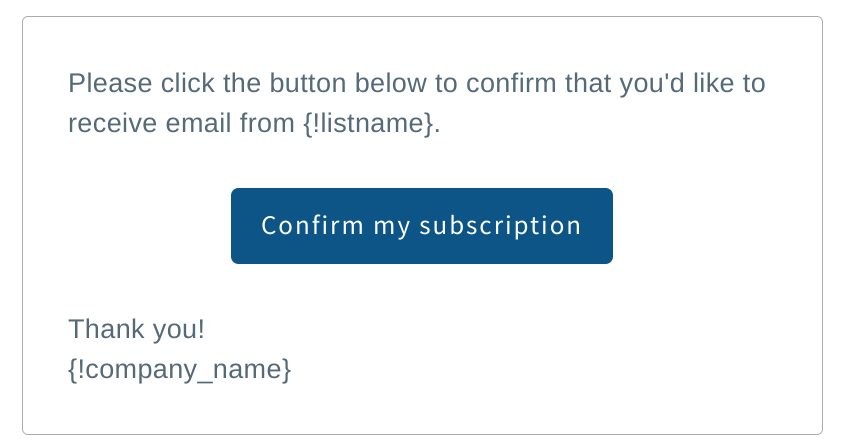
Task: Click the word Confirm inside the blue button
Action: (x=312, y=225)
